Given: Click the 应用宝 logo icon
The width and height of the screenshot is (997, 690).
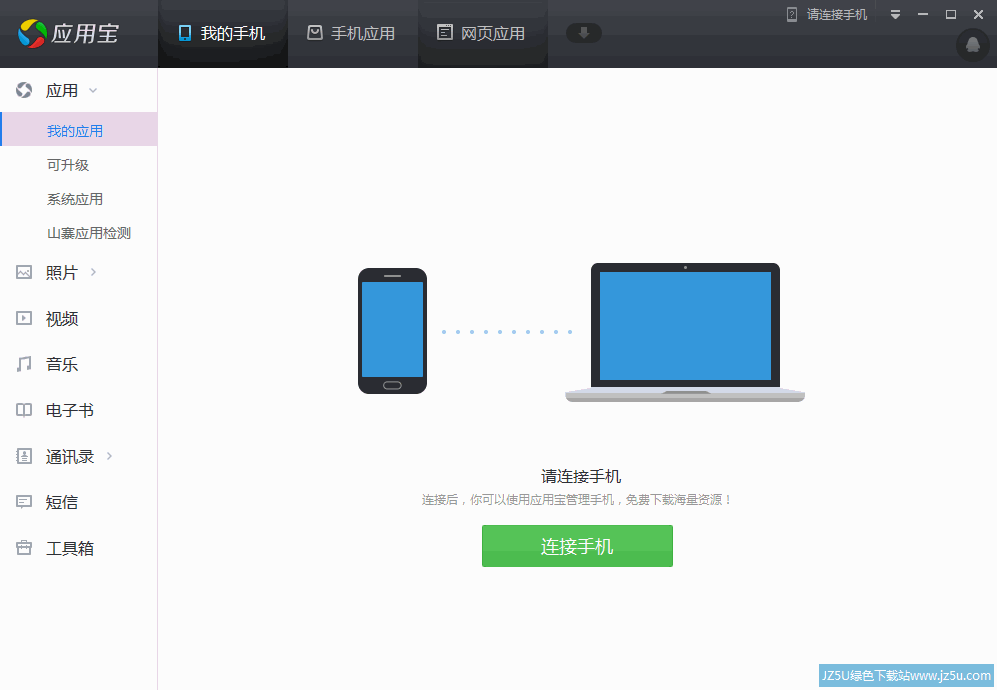Looking at the screenshot, I should [x=32, y=33].
